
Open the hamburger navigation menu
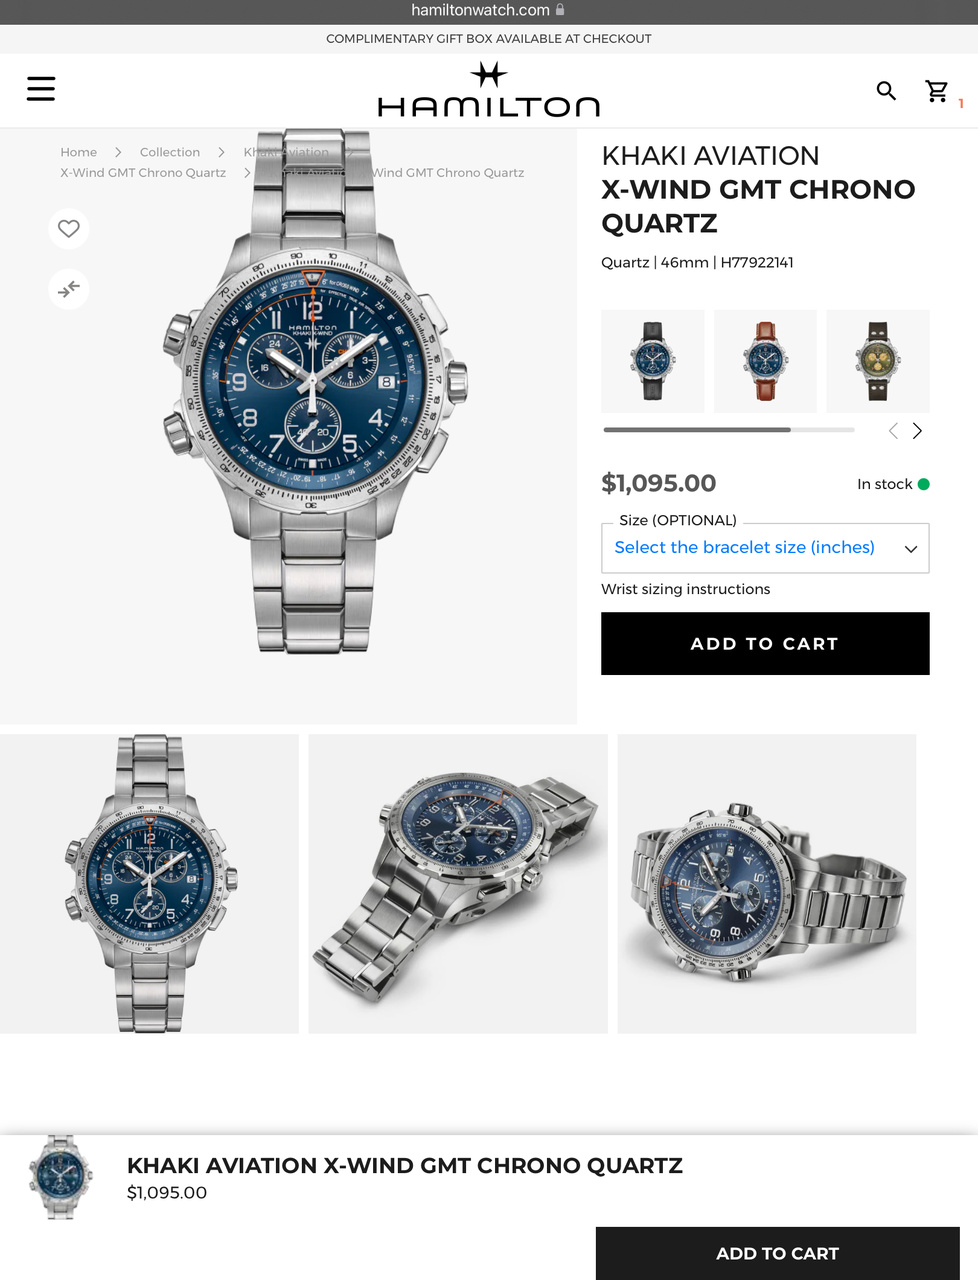point(41,89)
